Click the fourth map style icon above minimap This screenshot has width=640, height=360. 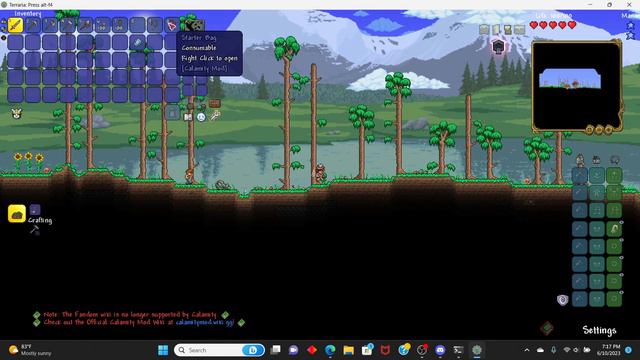point(519,29)
